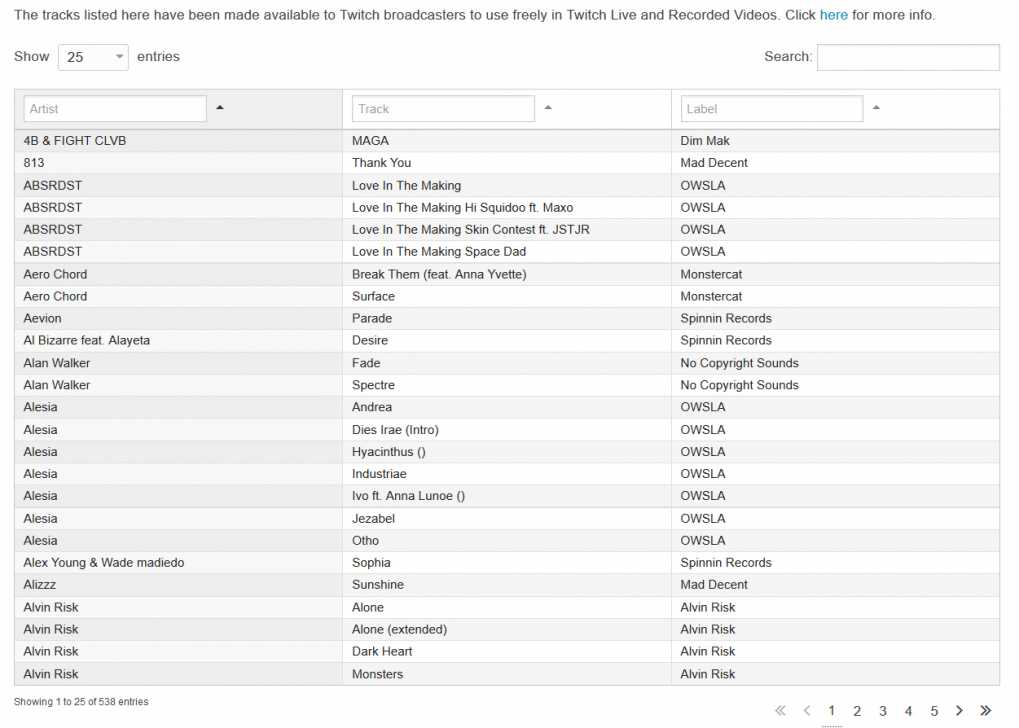This screenshot has width=1019, height=728.
Task: Click the 'Dies Irae (Intro)' track cell
Action: pos(506,430)
